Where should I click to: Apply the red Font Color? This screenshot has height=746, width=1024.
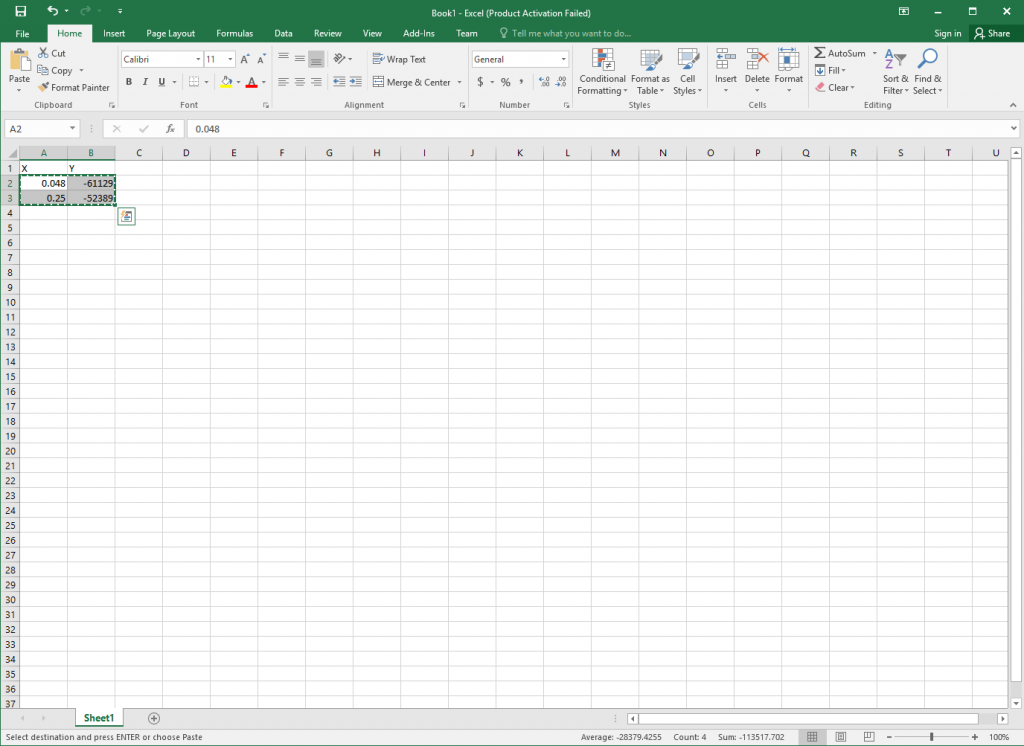[251, 82]
